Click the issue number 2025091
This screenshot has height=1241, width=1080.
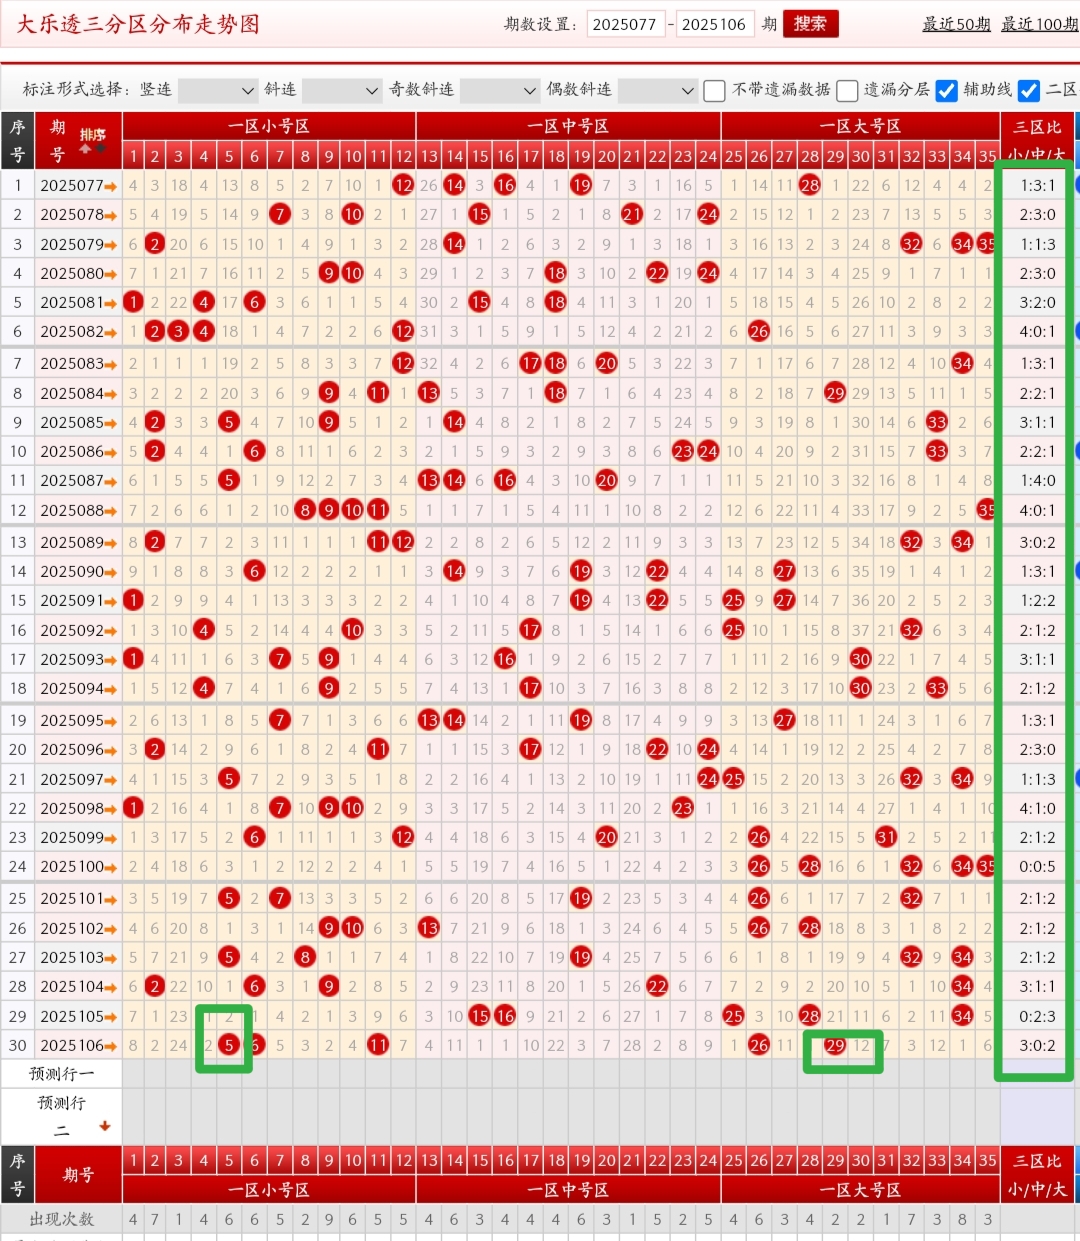click(x=72, y=601)
